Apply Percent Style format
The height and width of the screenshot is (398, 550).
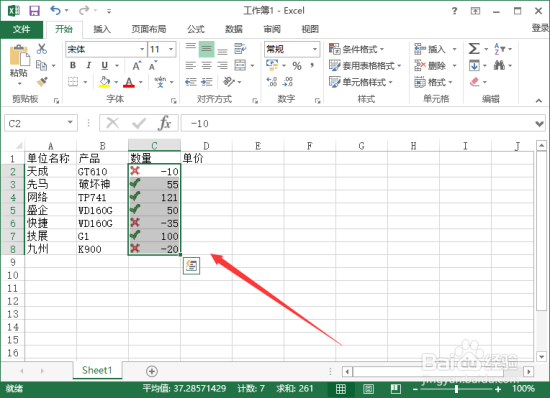(x=297, y=66)
